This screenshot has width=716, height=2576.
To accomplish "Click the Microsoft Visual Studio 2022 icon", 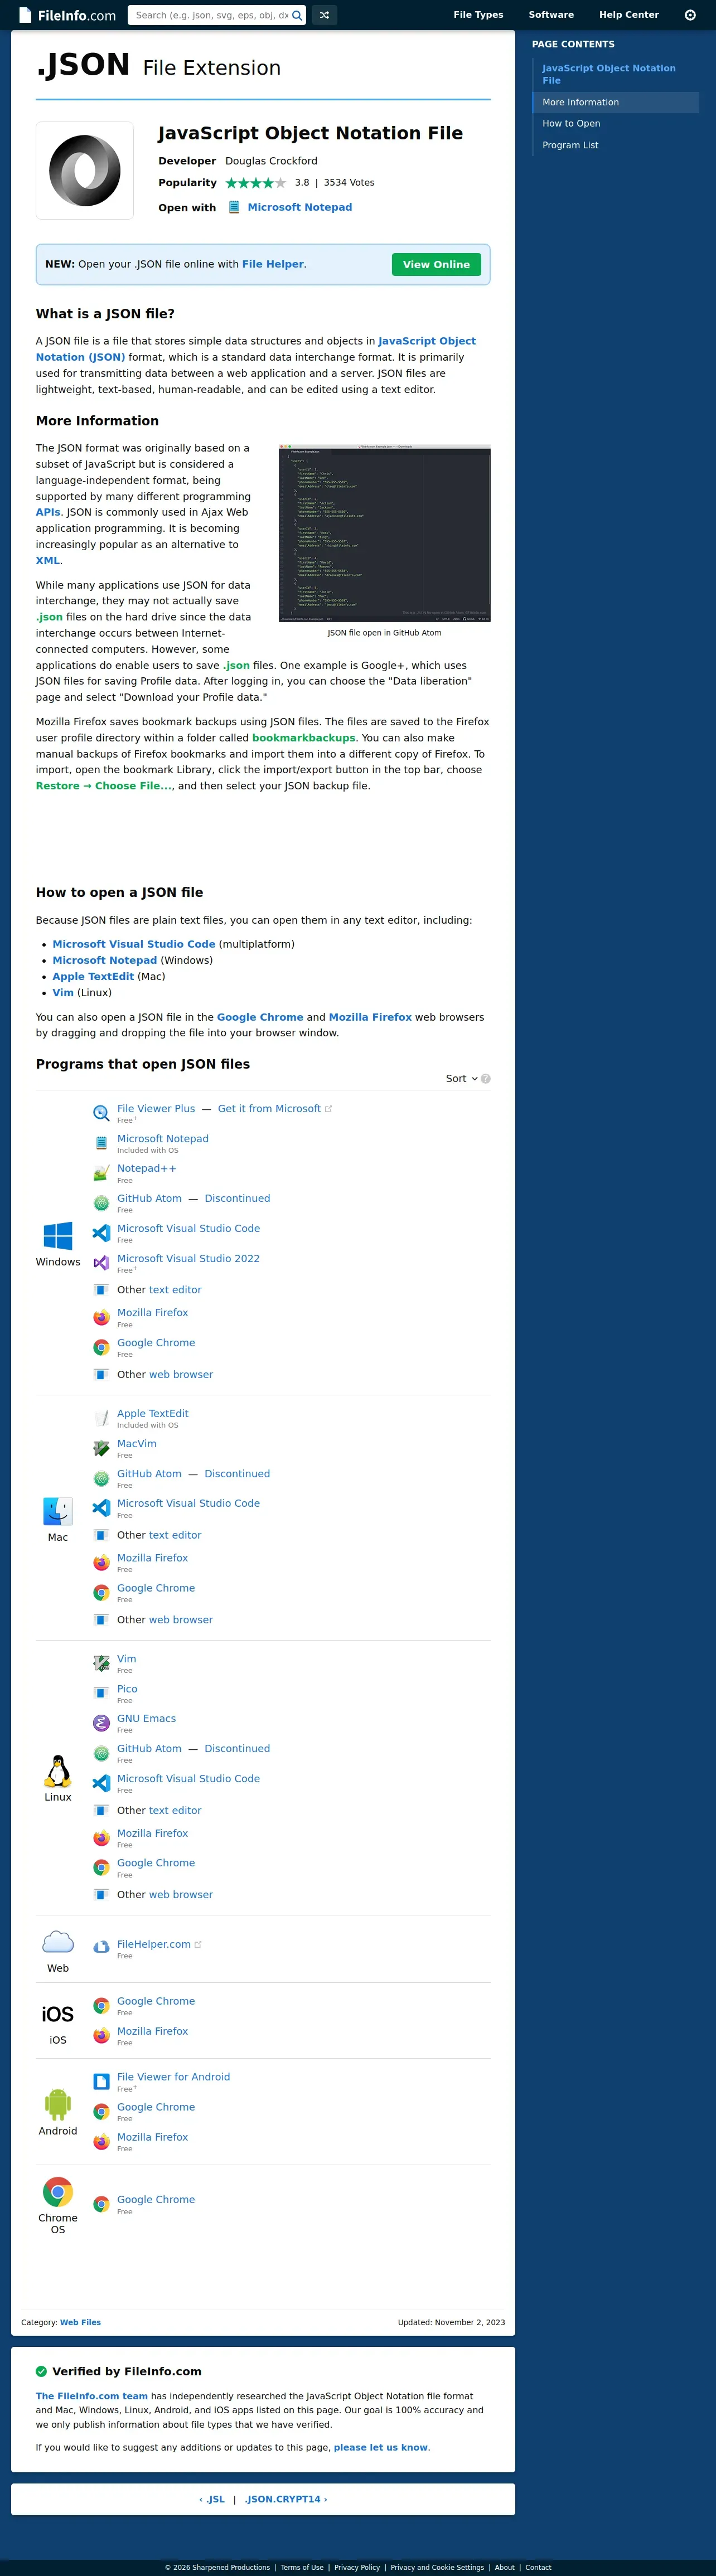I will (101, 1263).
